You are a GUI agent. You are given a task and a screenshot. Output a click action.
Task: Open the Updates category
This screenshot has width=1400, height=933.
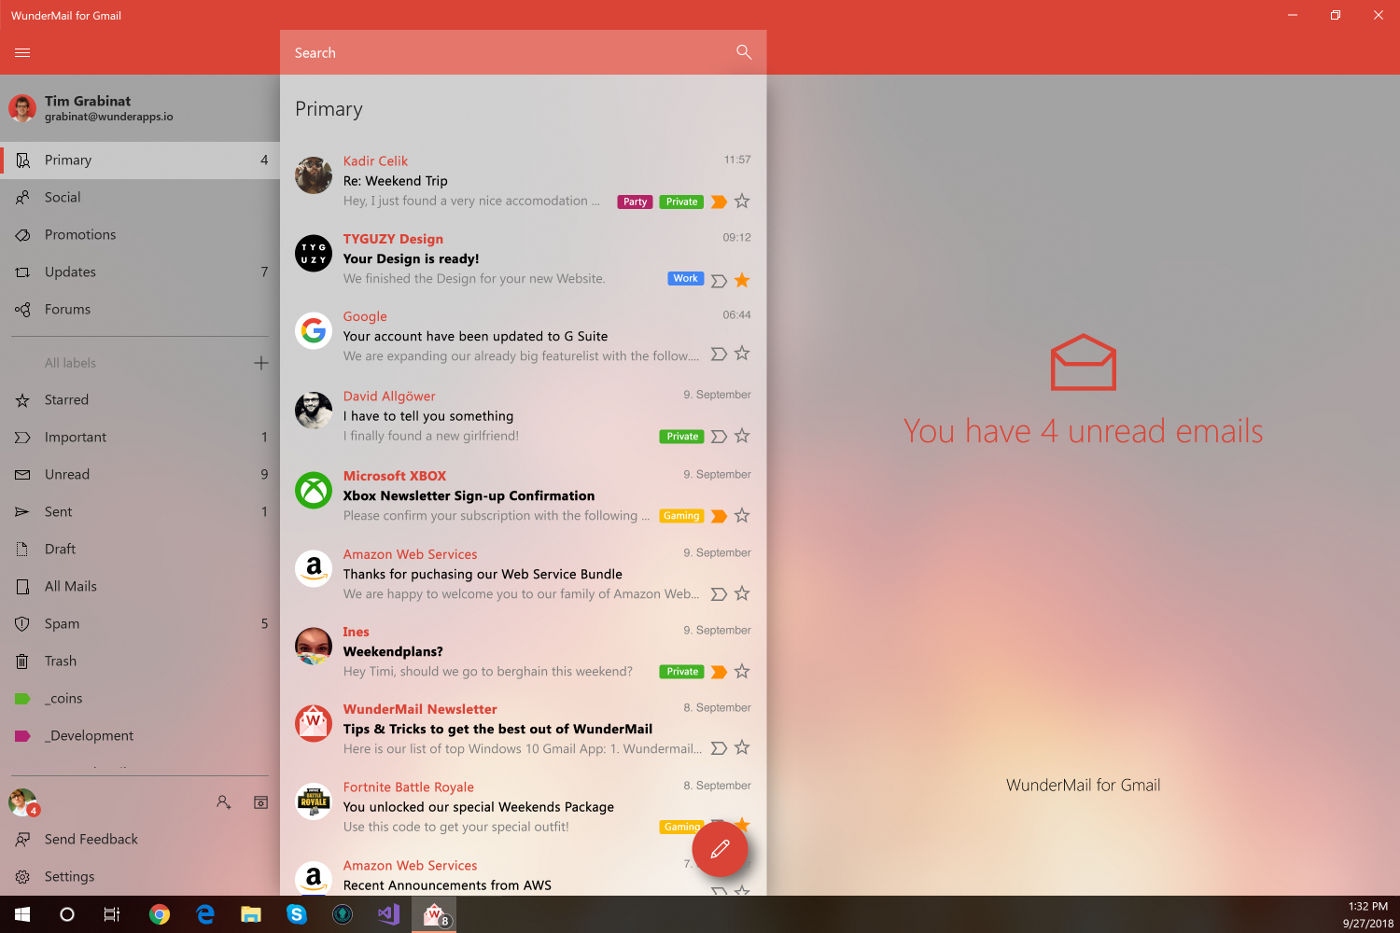click(x=140, y=272)
